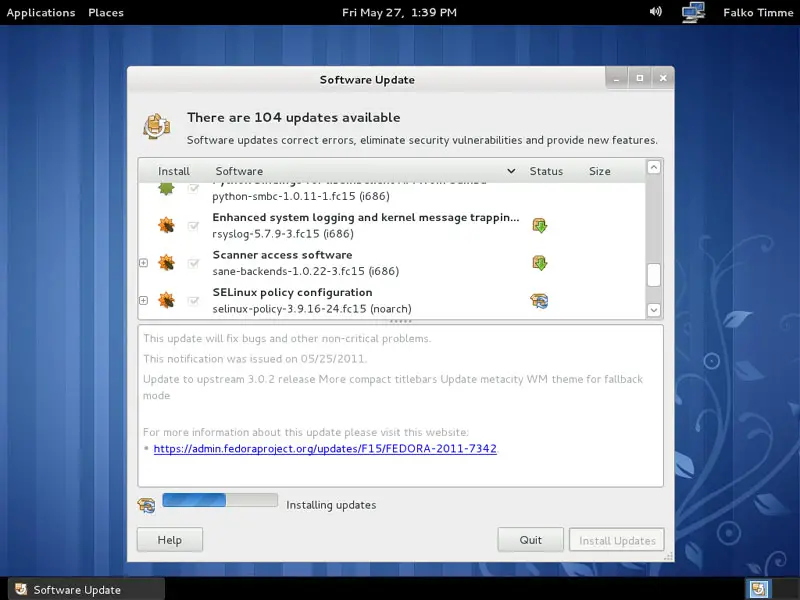Open the network icon in top panel

693,12
